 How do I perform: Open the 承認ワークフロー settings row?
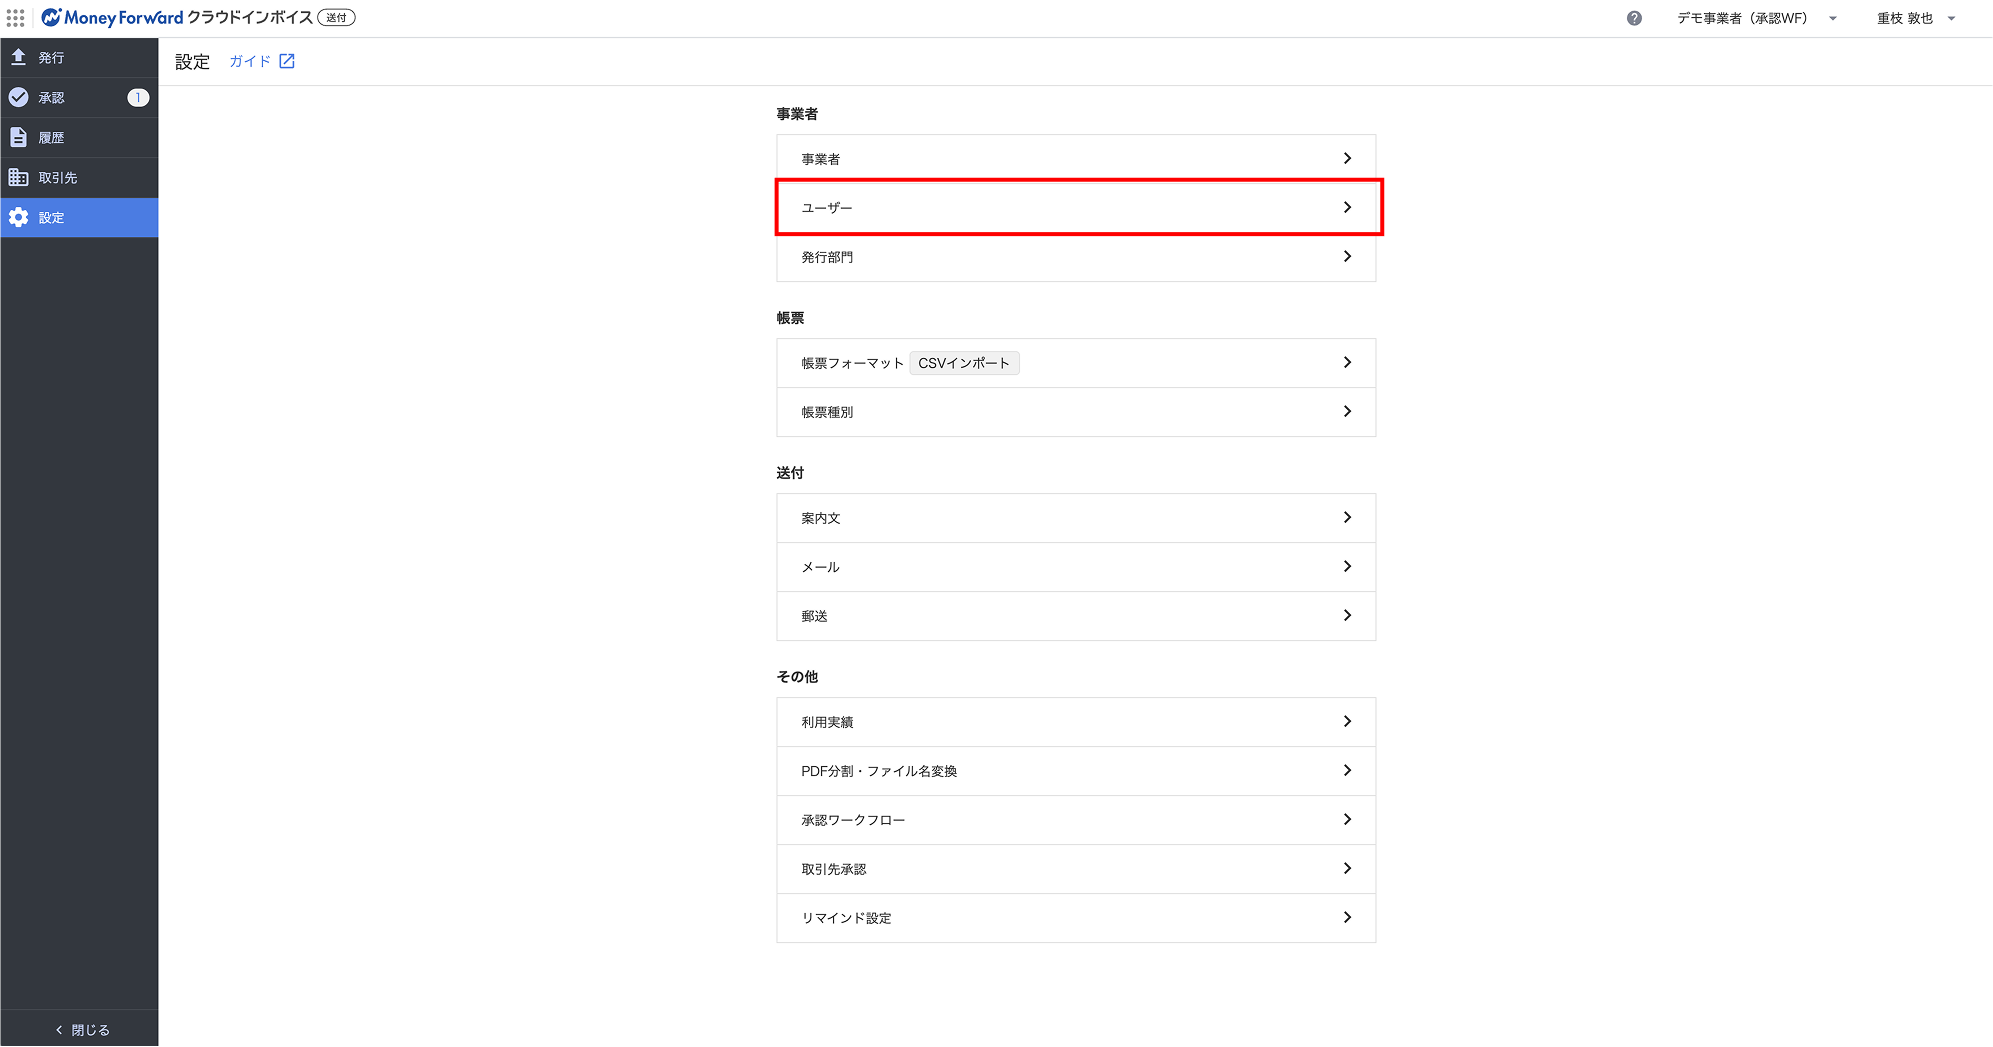coord(1075,820)
